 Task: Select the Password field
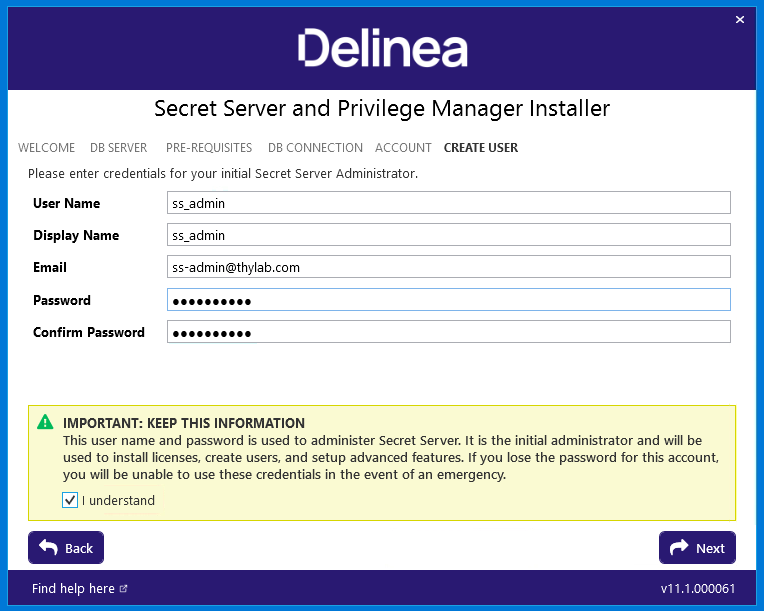(449, 300)
